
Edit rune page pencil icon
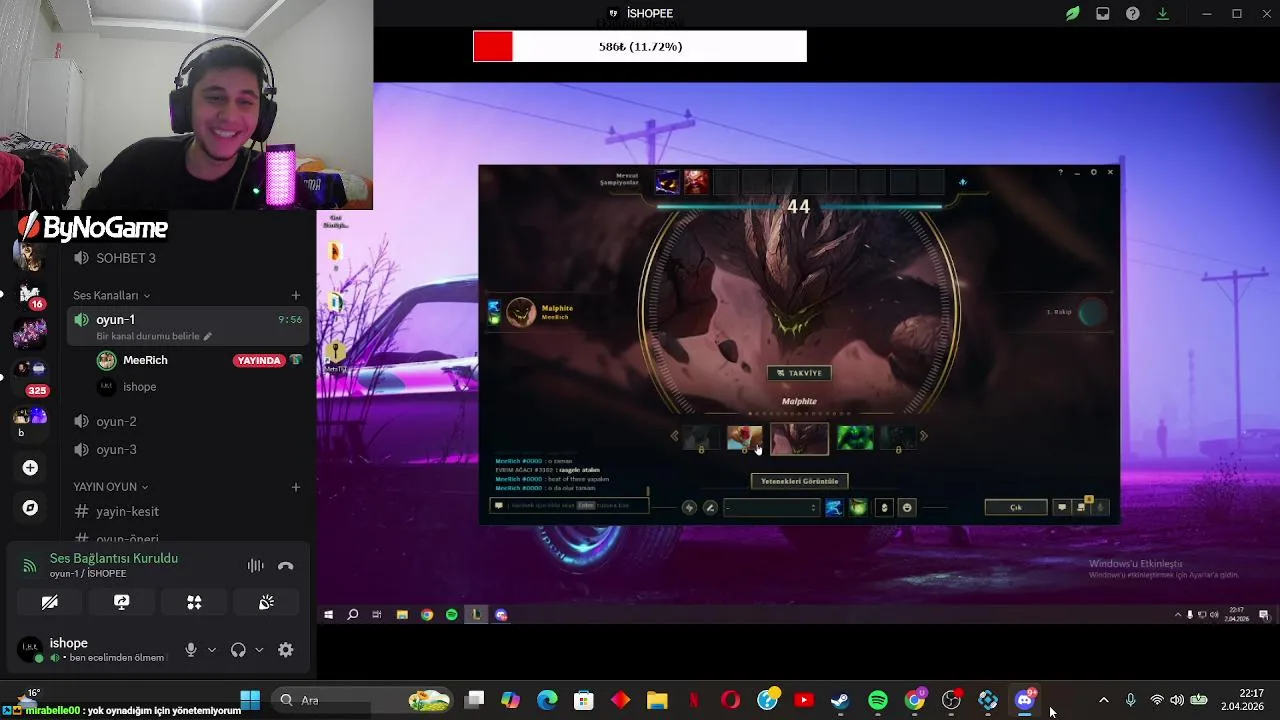point(710,508)
